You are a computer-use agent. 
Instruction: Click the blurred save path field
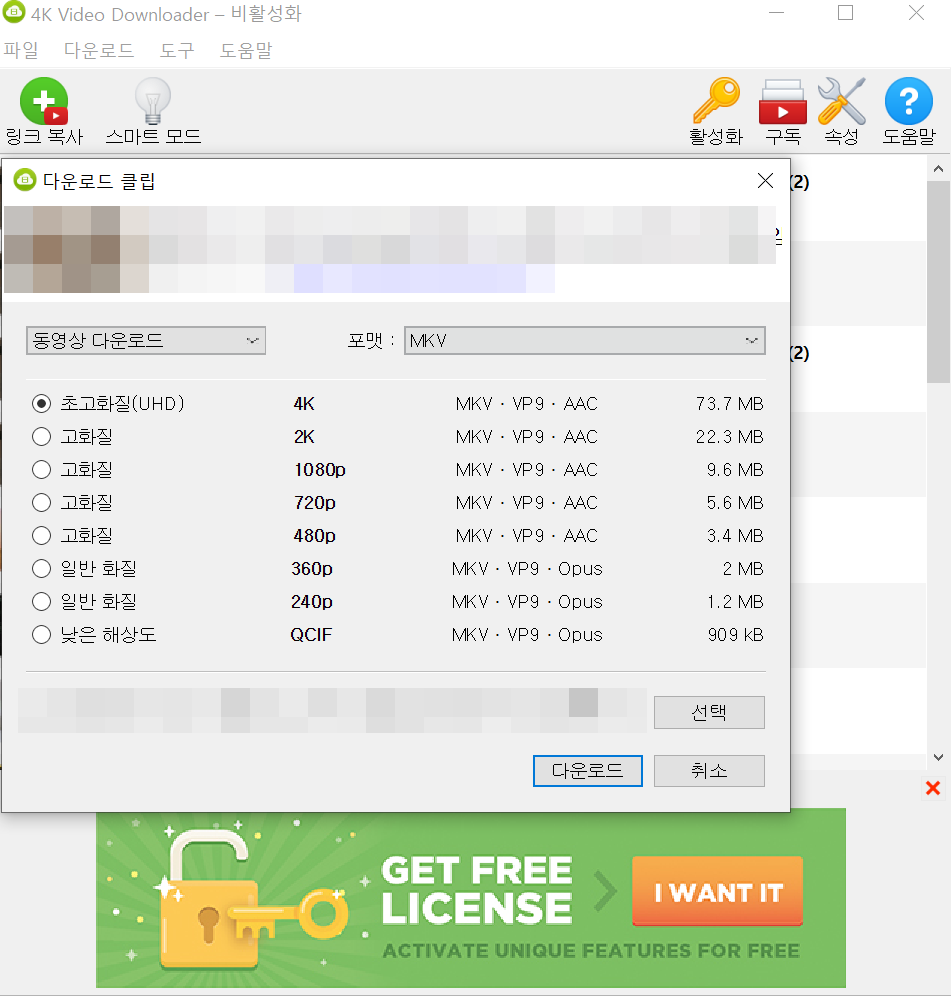pos(332,711)
